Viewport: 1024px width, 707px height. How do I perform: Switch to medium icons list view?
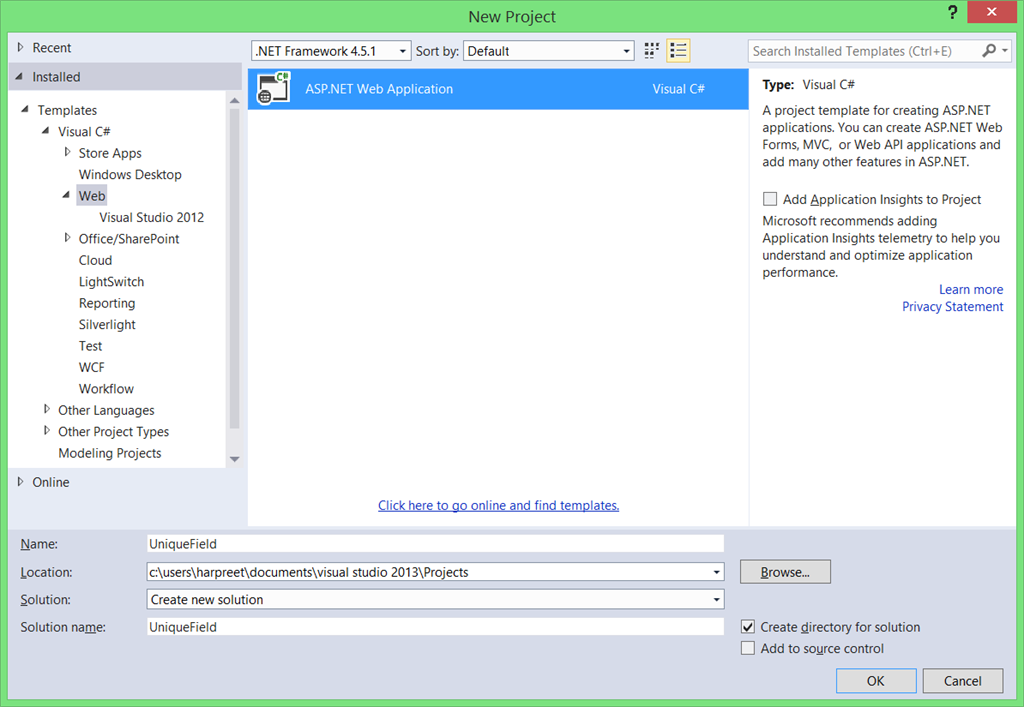tap(679, 51)
